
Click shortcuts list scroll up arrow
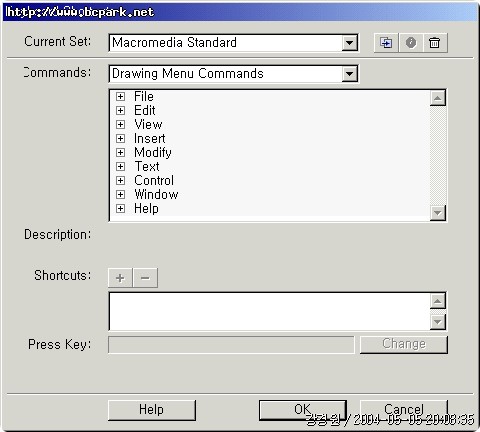point(438,301)
